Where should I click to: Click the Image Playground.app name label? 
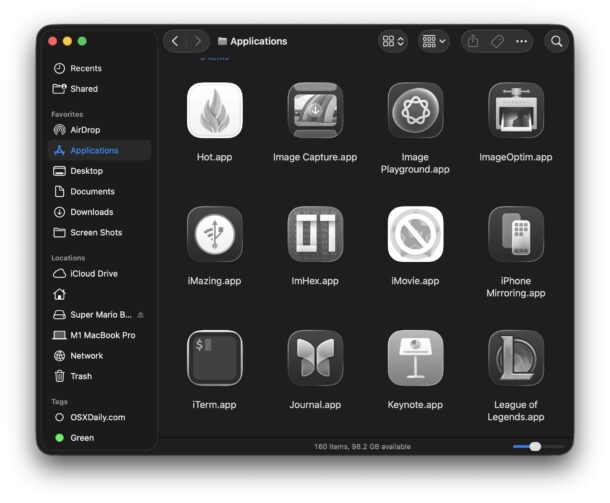tap(415, 163)
